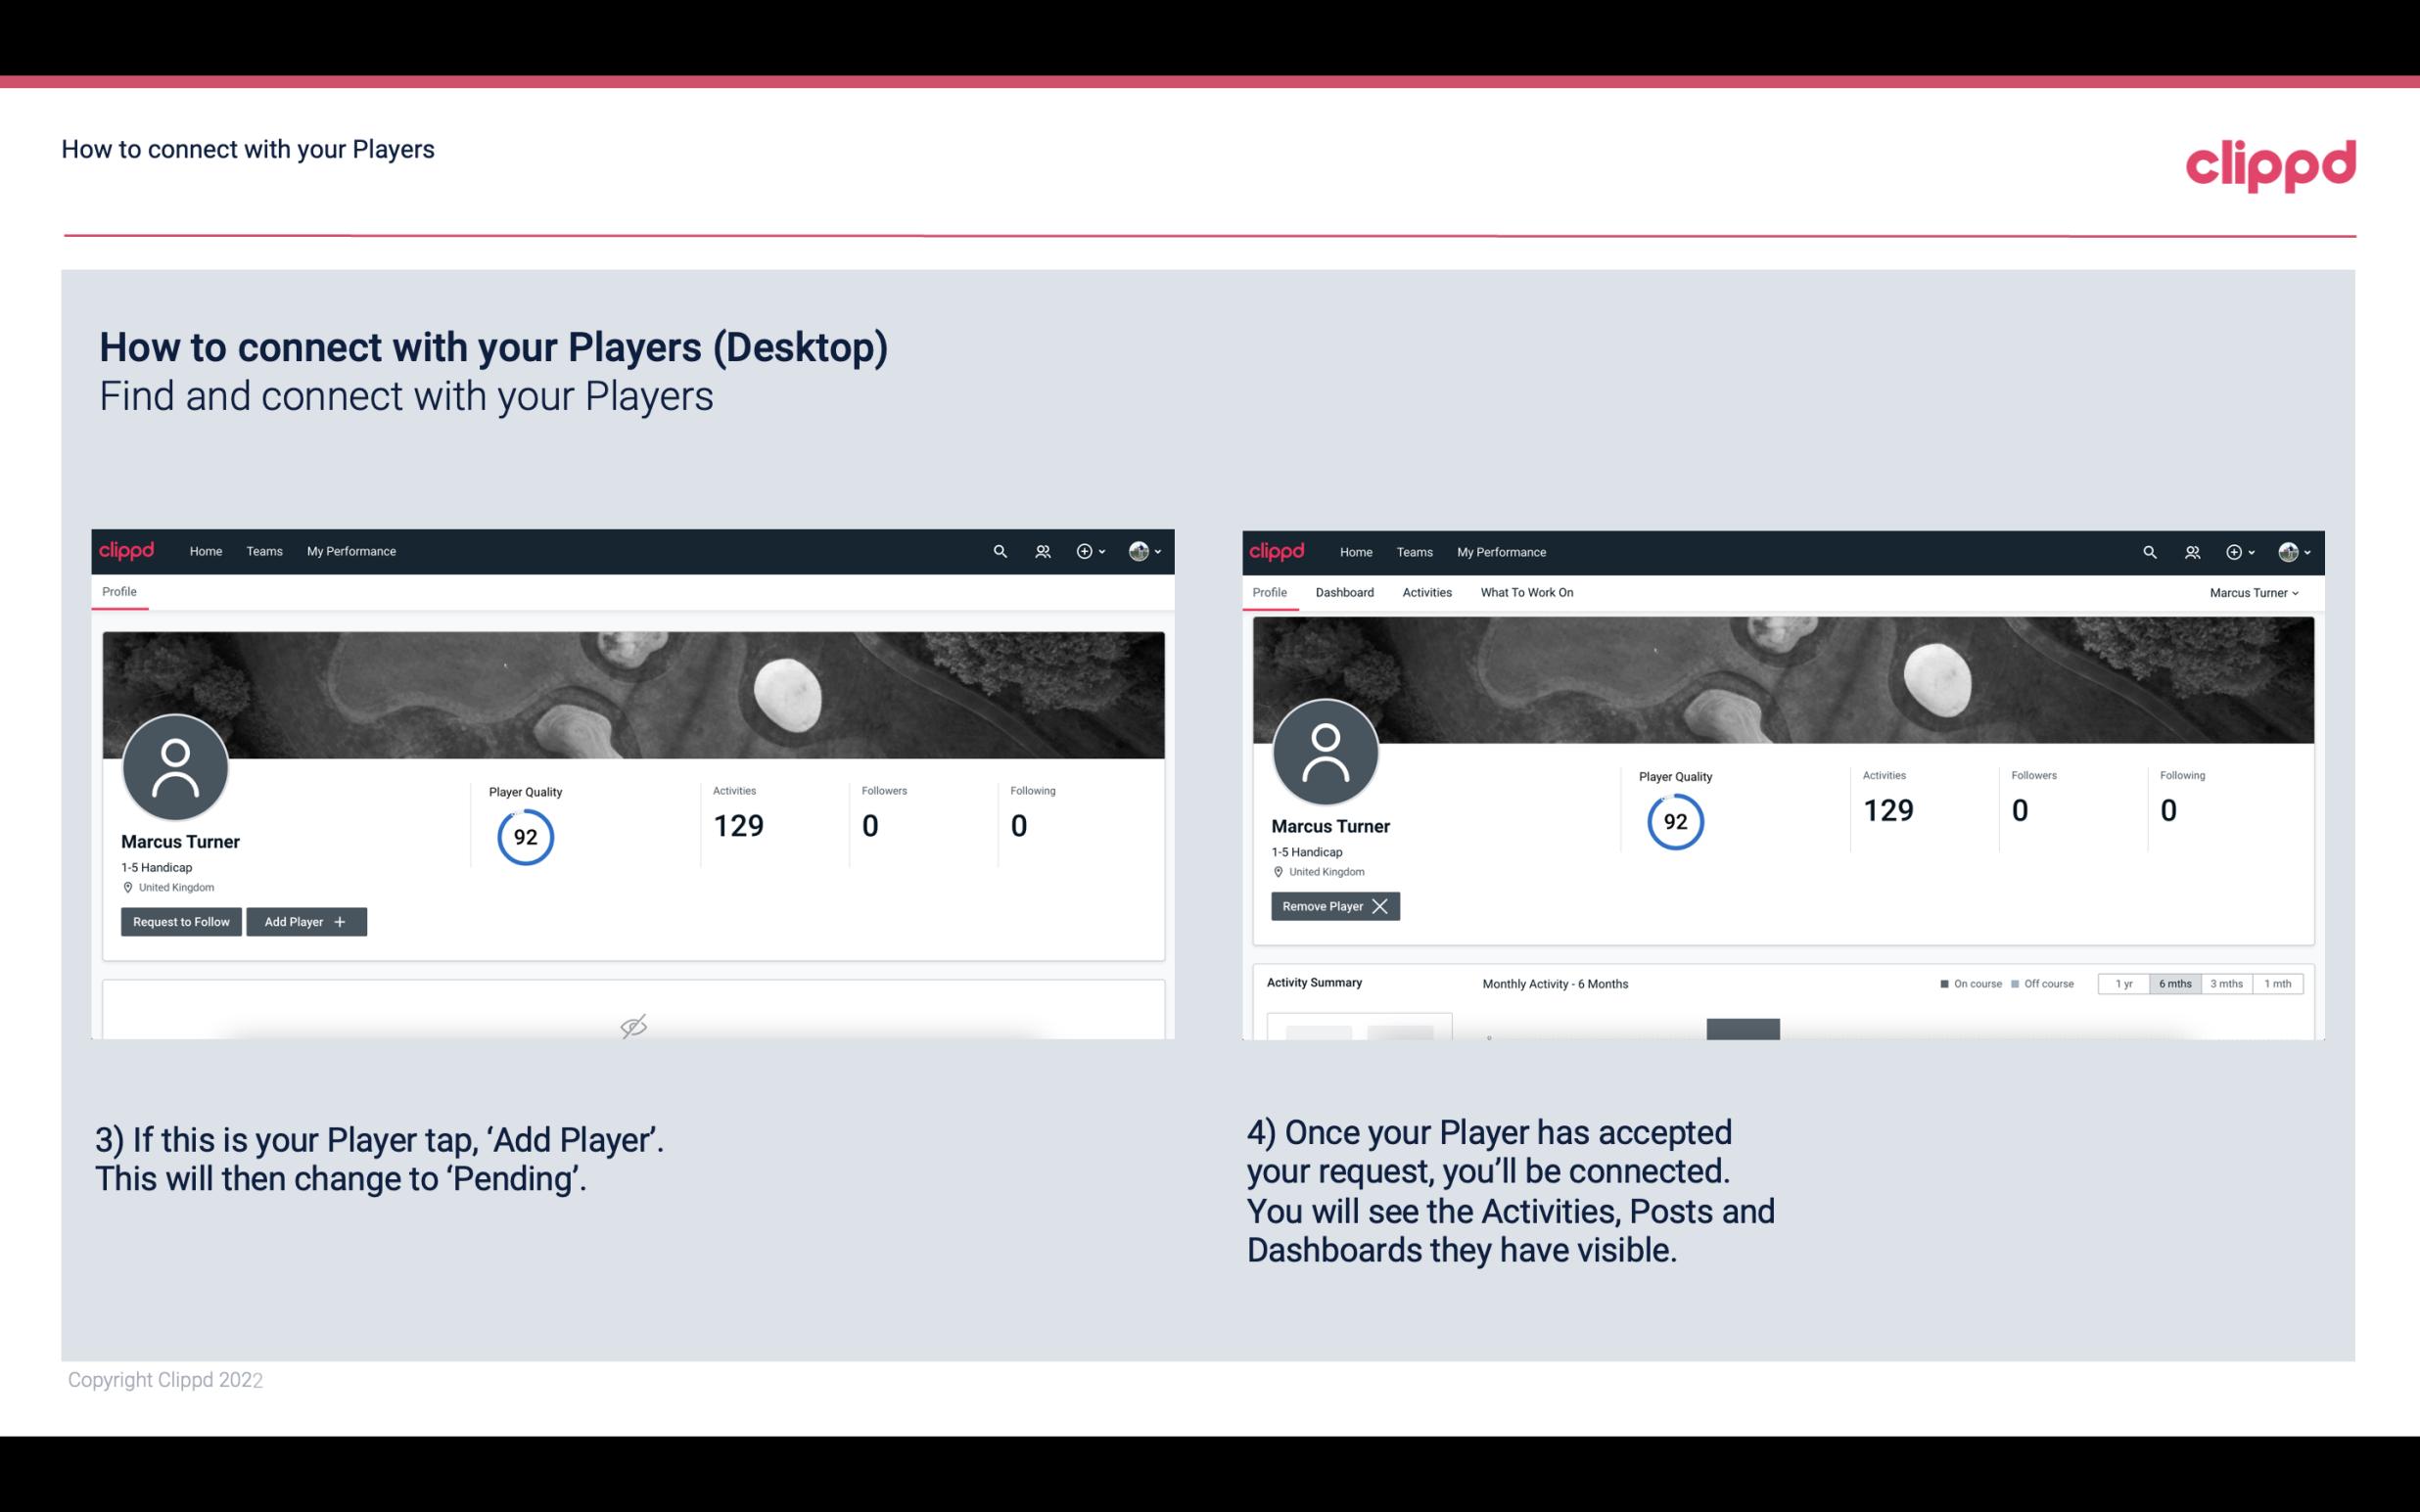This screenshot has height=1512, width=2420.
Task: Select the 'Dashboard' tab in right panel
Action: pyautogui.click(x=1347, y=592)
